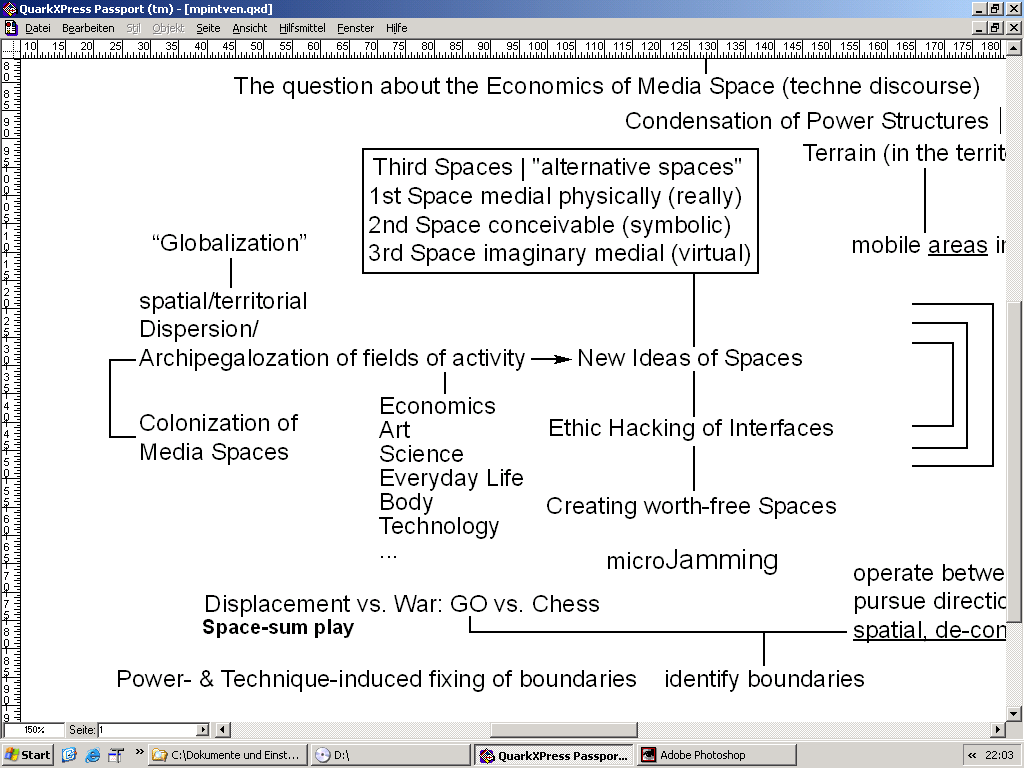Click the Windows Start button
This screenshot has width=1024, height=768.
pos(27,755)
